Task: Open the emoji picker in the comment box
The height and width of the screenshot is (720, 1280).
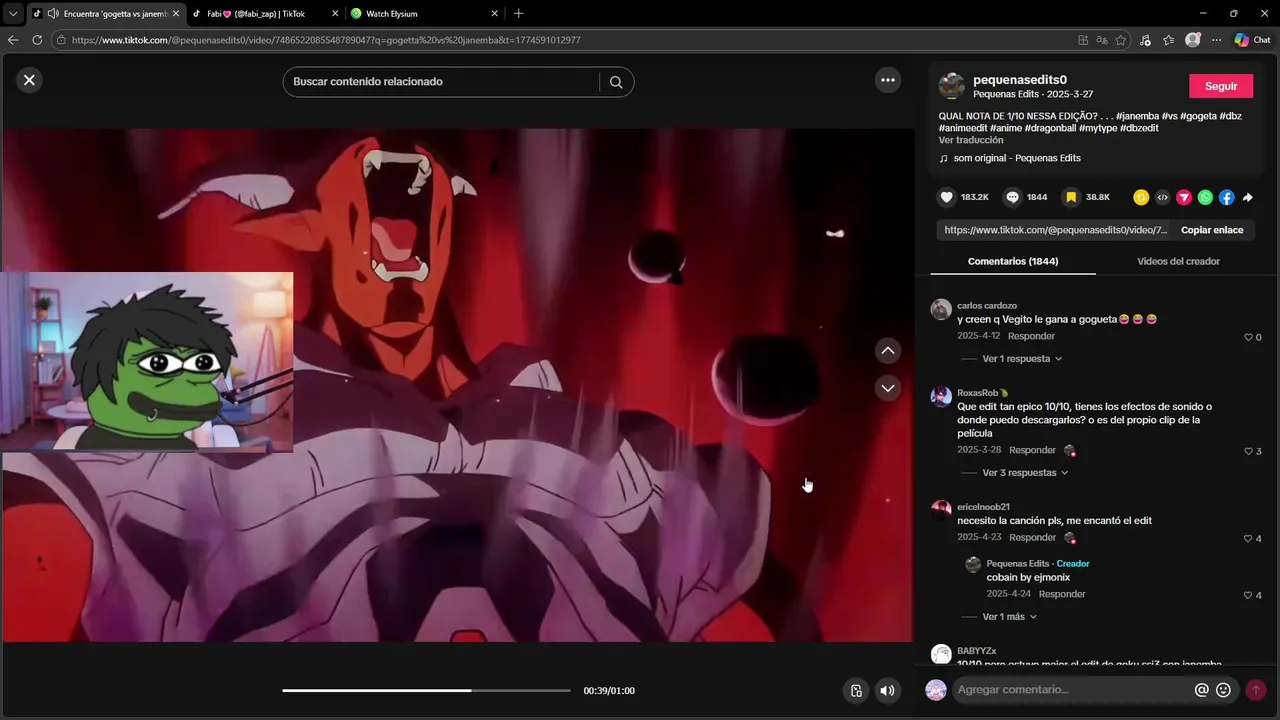Action: [x=1223, y=690]
